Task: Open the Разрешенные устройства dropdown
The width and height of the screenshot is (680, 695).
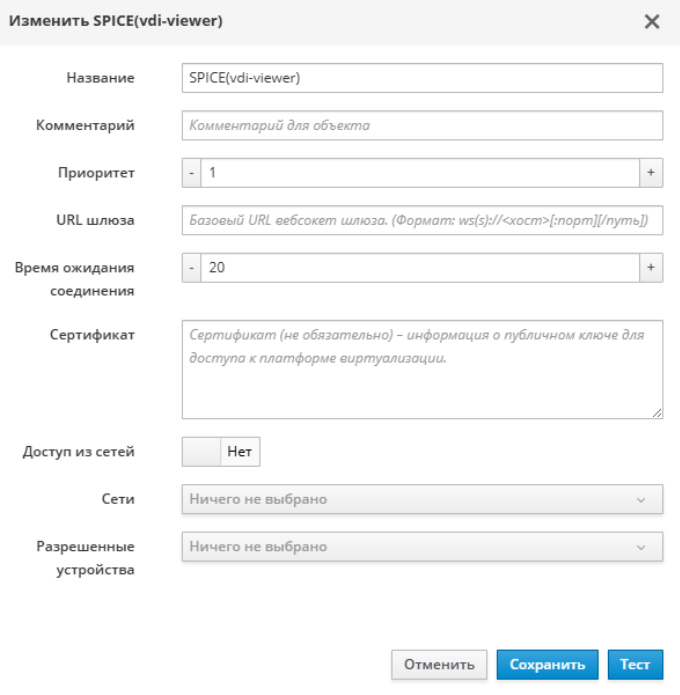Action: click(410, 547)
